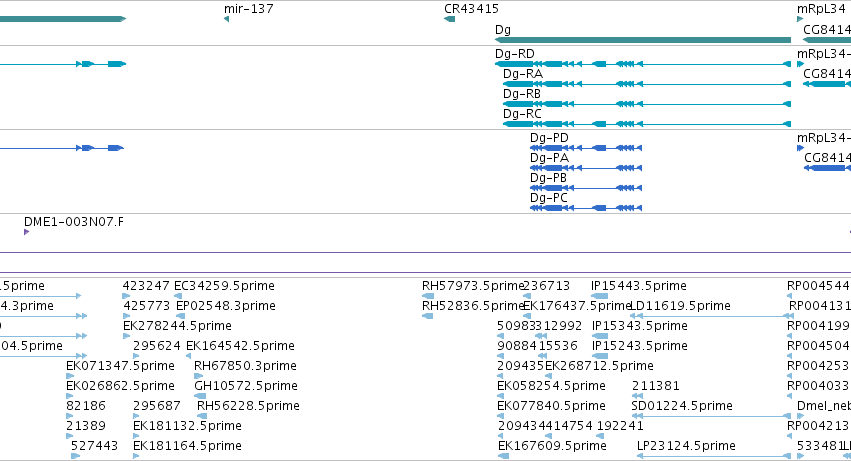Select the RP004504 feature
Screen dimensions: 851x461
(790, 356)
